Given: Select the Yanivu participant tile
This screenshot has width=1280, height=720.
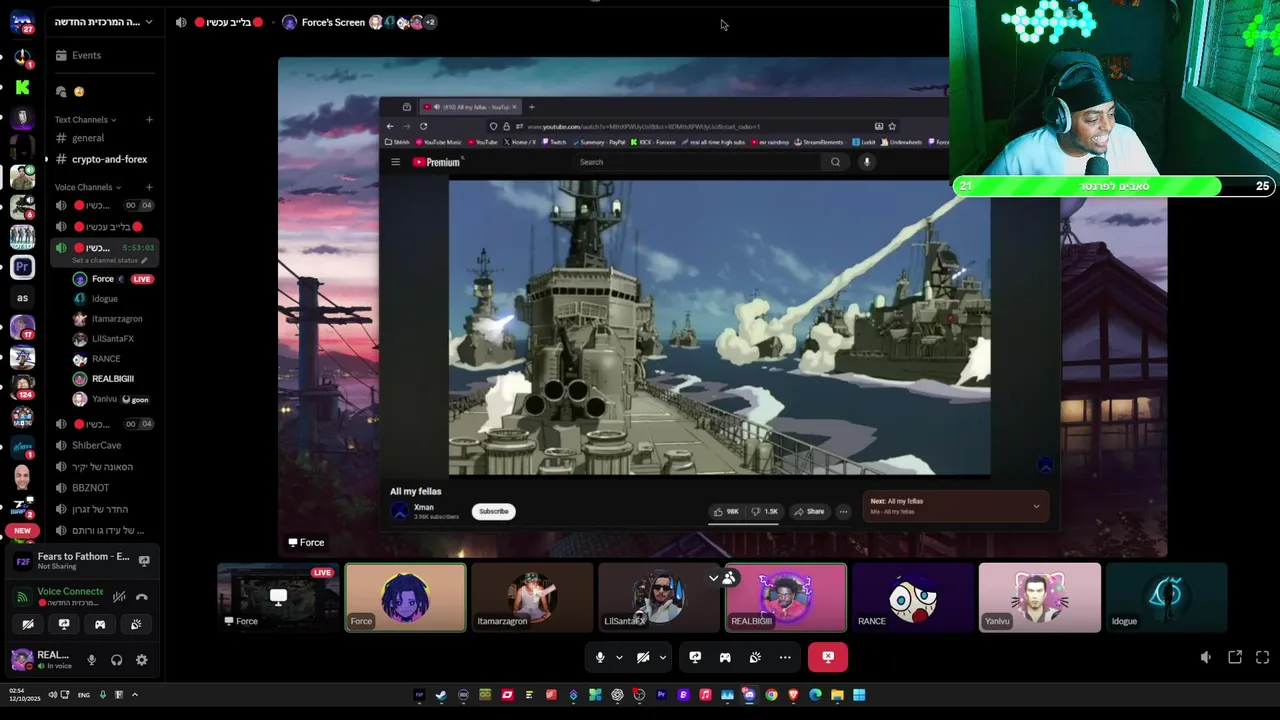Looking at the screenshot, I should pos(1039,597).
